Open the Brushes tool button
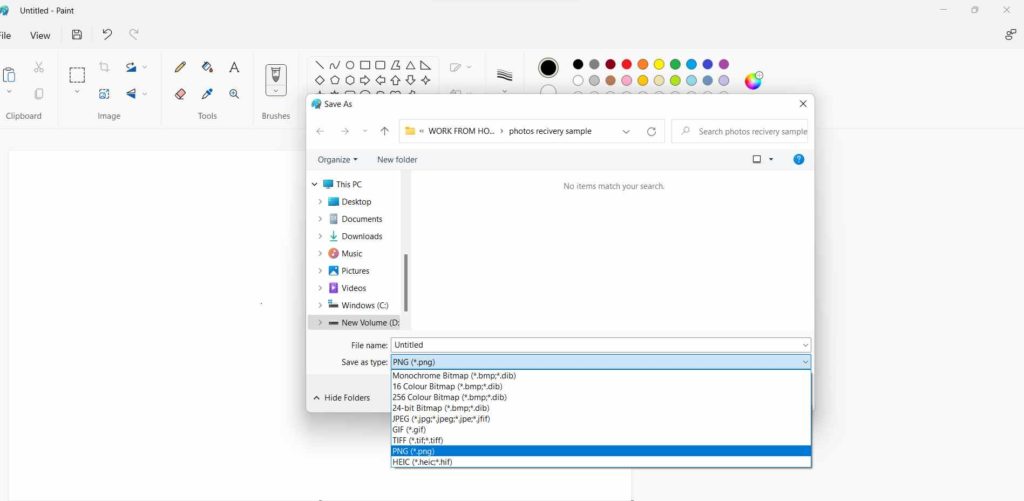This screenshot has height=501, width=1024. click(x=276, y=80)
